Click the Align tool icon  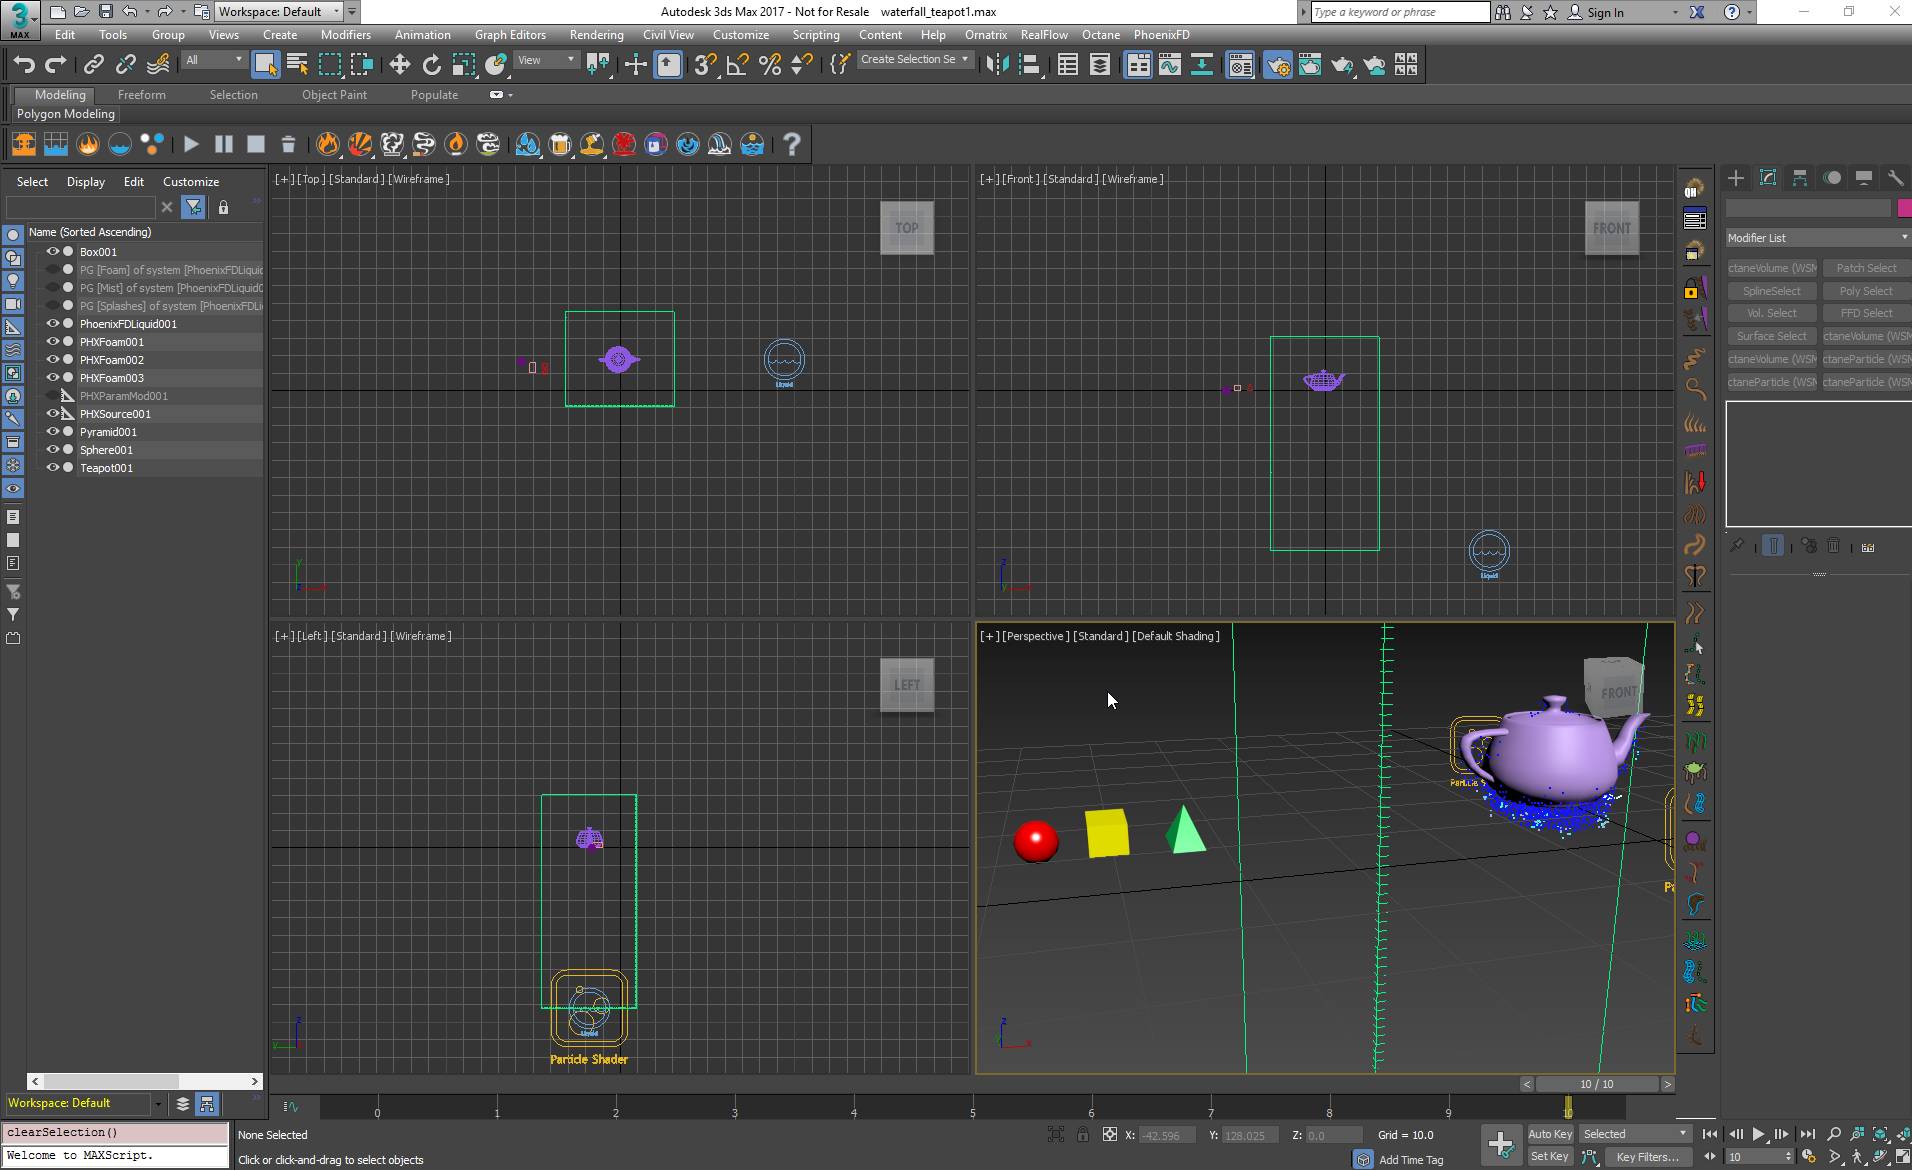point(1029,65)
